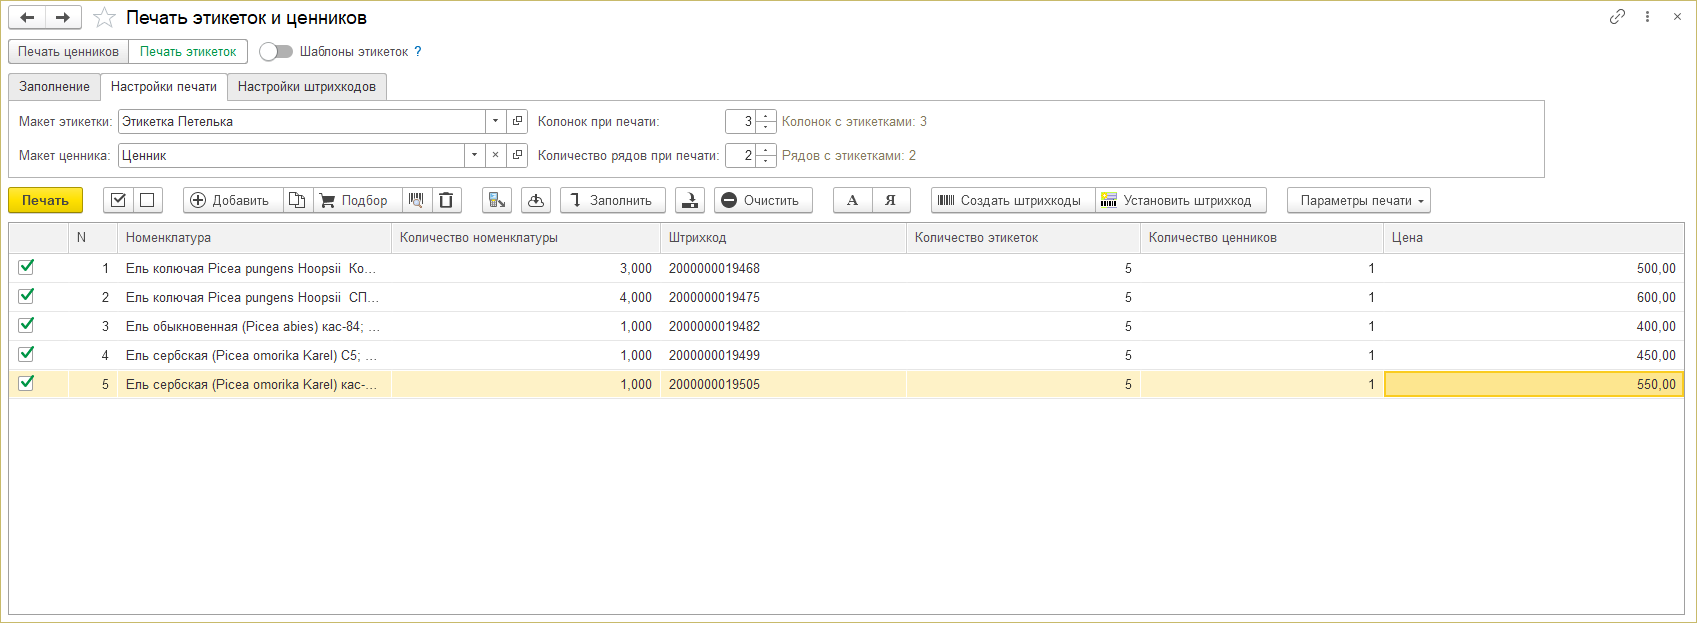Sort ascending with the А button

click(852, 200)
